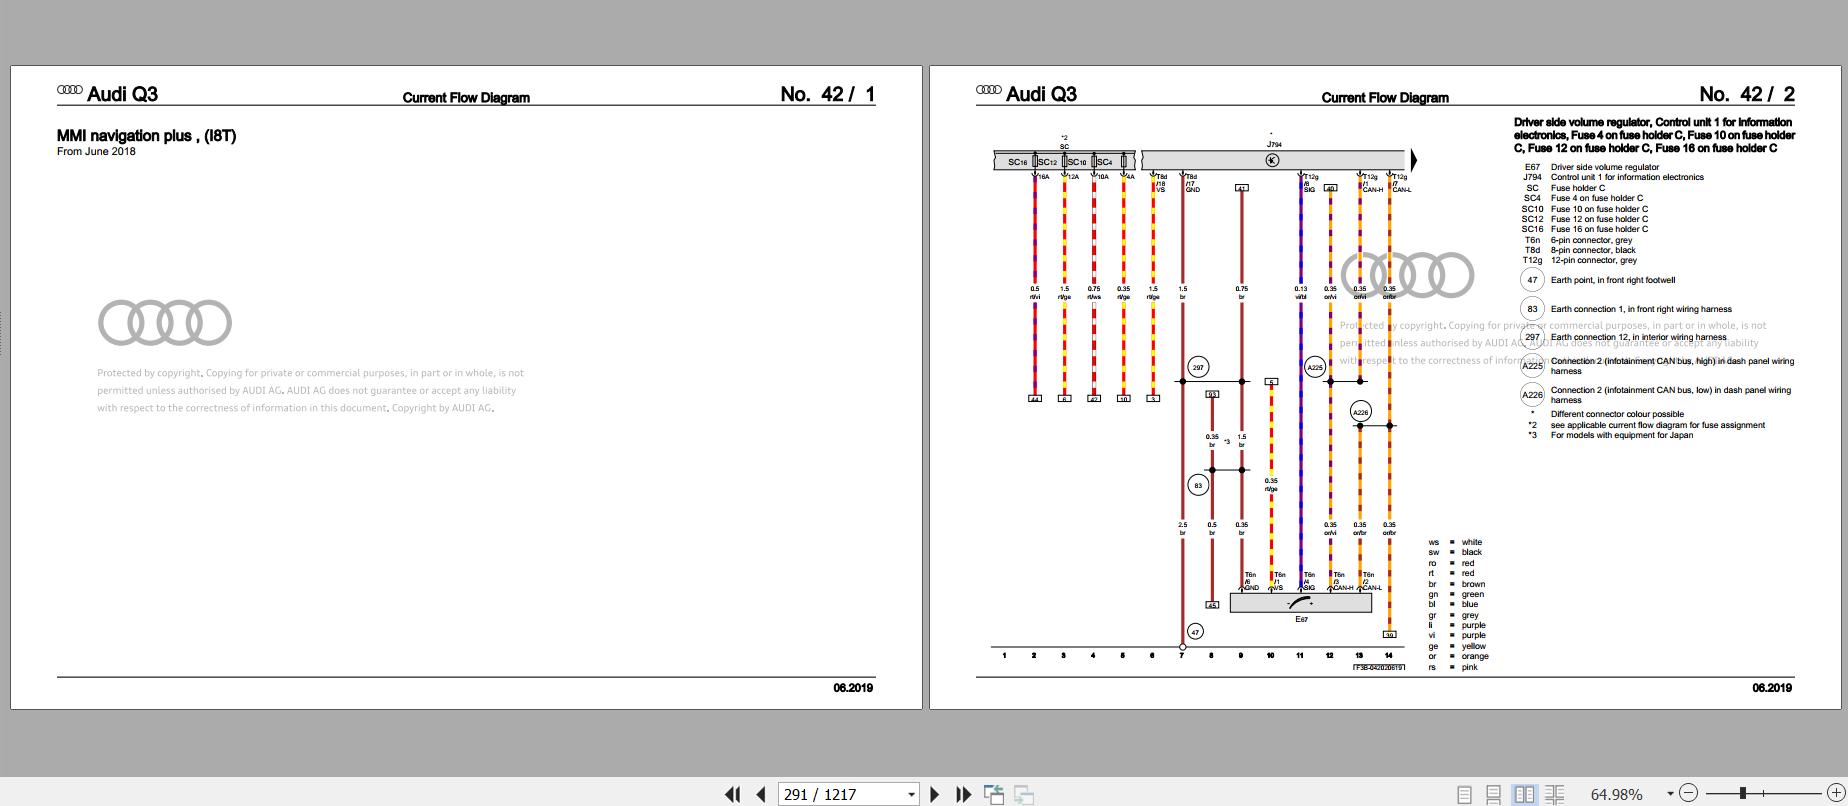Click colour code entry 'pink'
The width and height of the screenshot is (1848, 806).
click(1470, 667)
